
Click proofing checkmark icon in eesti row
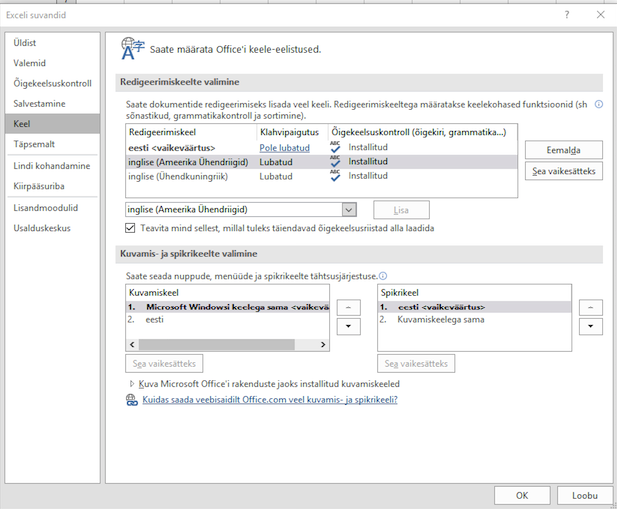pyautogui.click(x=335, y=147)
